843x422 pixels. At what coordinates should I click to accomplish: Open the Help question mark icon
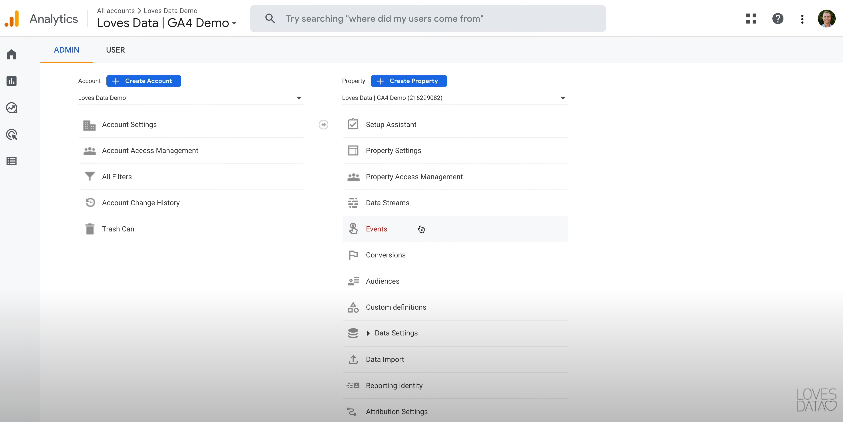777,19
